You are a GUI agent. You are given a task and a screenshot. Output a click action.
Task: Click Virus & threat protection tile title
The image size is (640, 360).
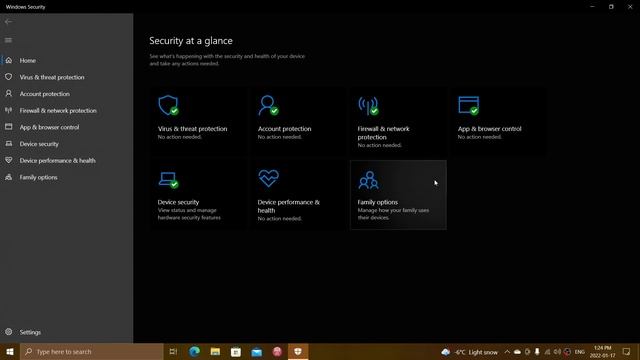(192, 129)
